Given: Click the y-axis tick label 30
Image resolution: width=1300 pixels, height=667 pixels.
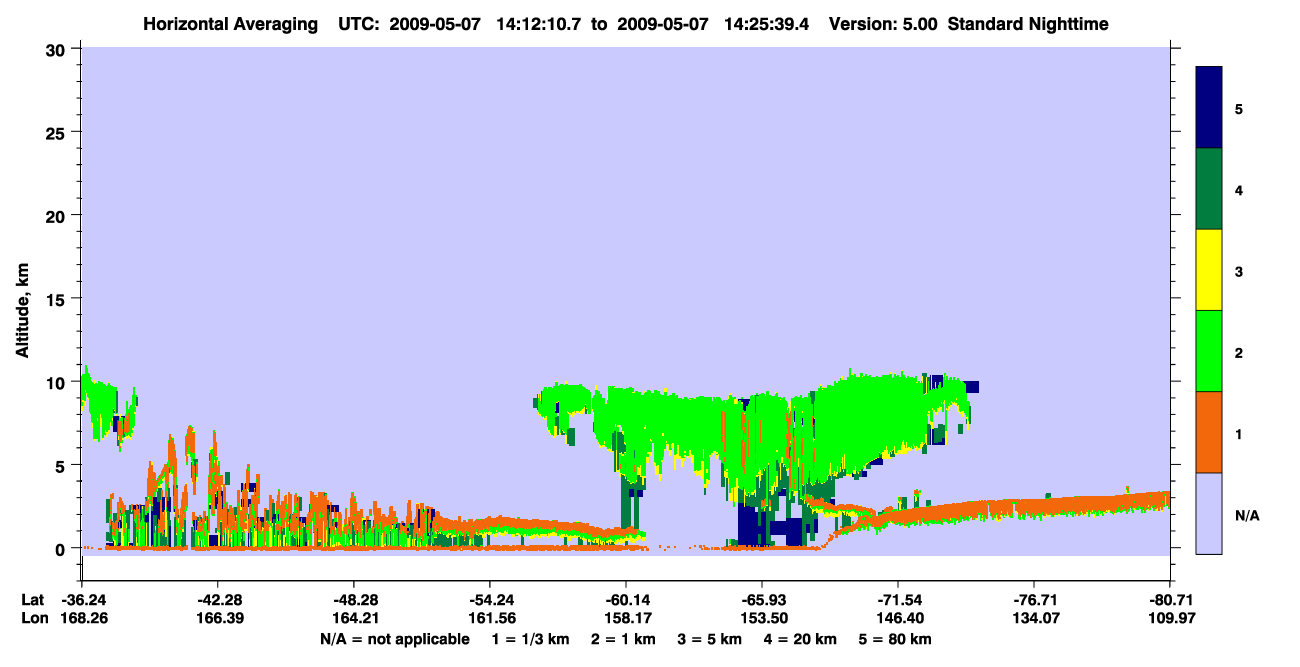Looking at the screenshot, I should click(58, 49).
